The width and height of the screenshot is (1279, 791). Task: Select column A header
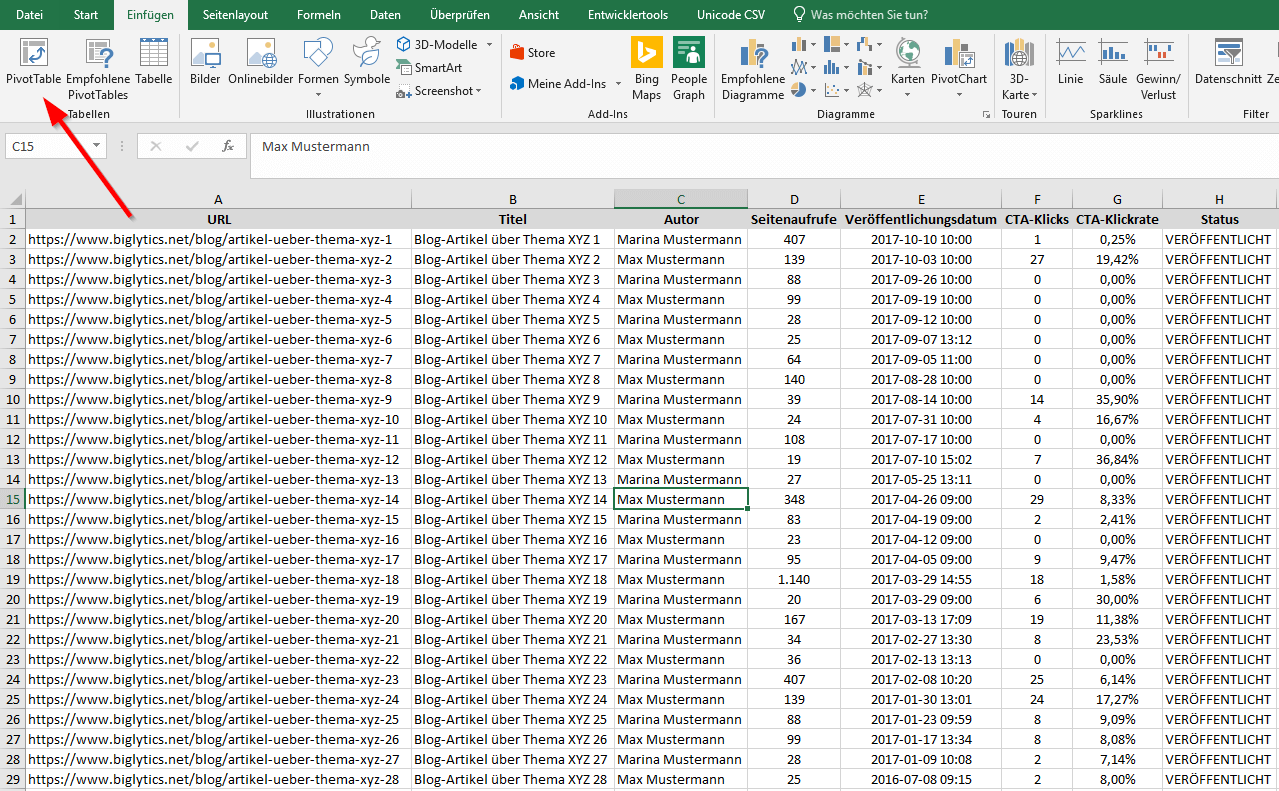218,199
